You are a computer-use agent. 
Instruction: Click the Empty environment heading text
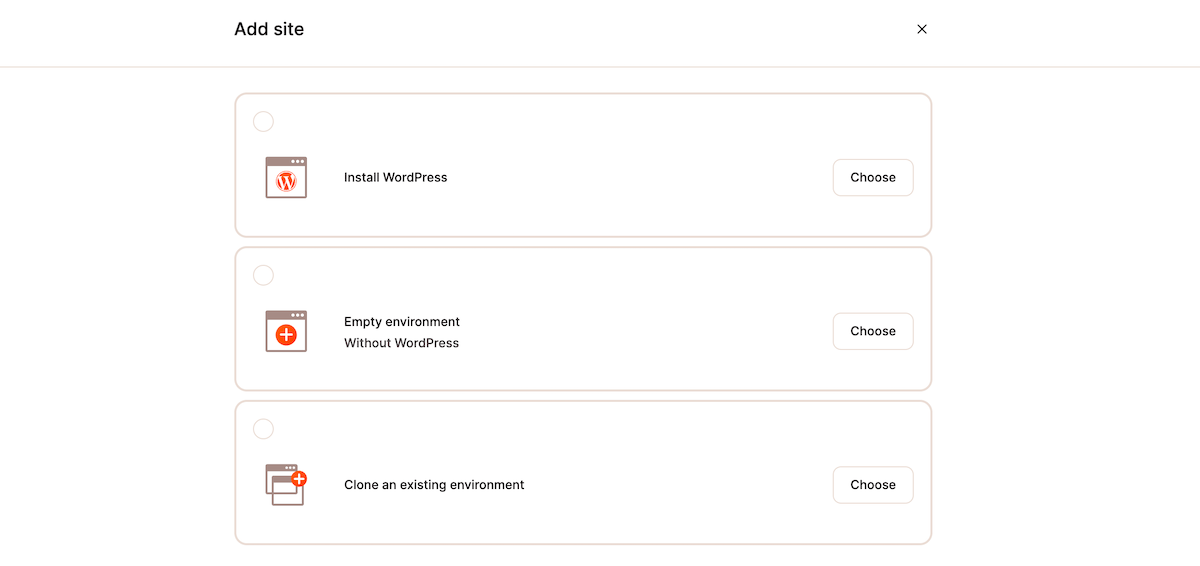point(402,322)
